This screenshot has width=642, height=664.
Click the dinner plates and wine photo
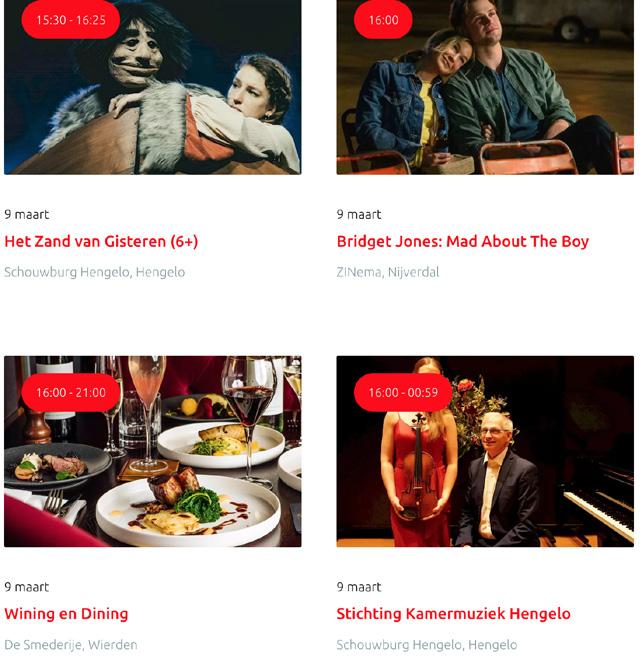[152, 451]
